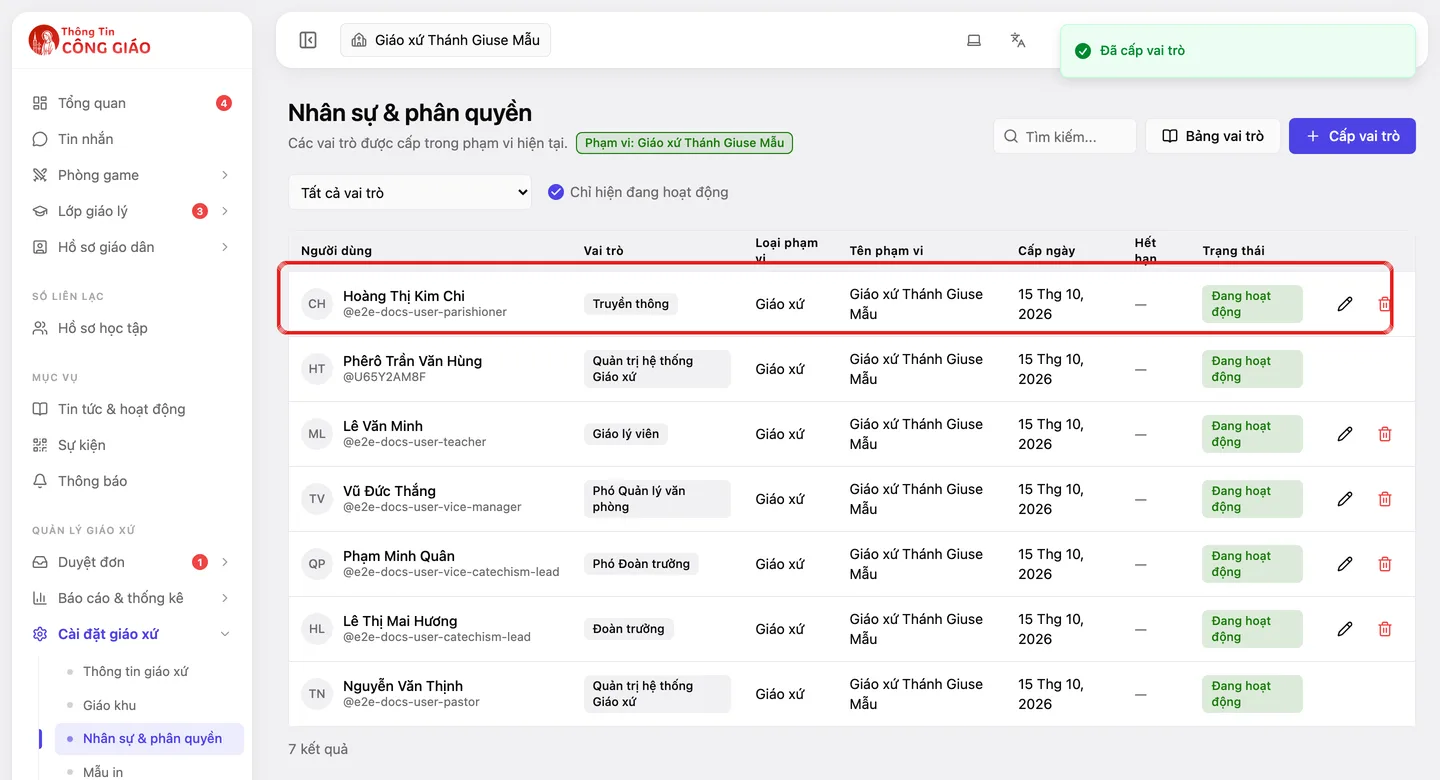Image resolution: width=1440 pixels, height=780 pixels.
Task: Open Tin tức & hoạt động
Action: (x=132, y=409)
